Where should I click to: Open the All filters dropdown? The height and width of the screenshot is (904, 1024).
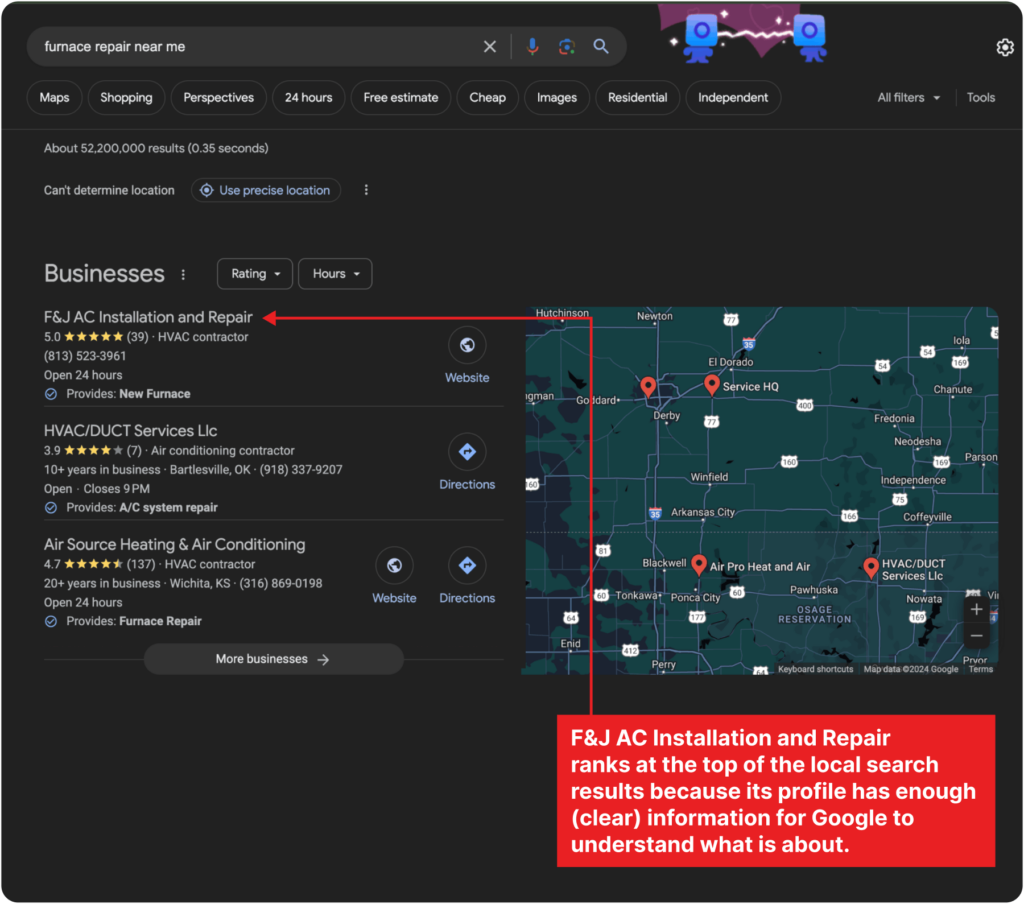coord(908,98)
